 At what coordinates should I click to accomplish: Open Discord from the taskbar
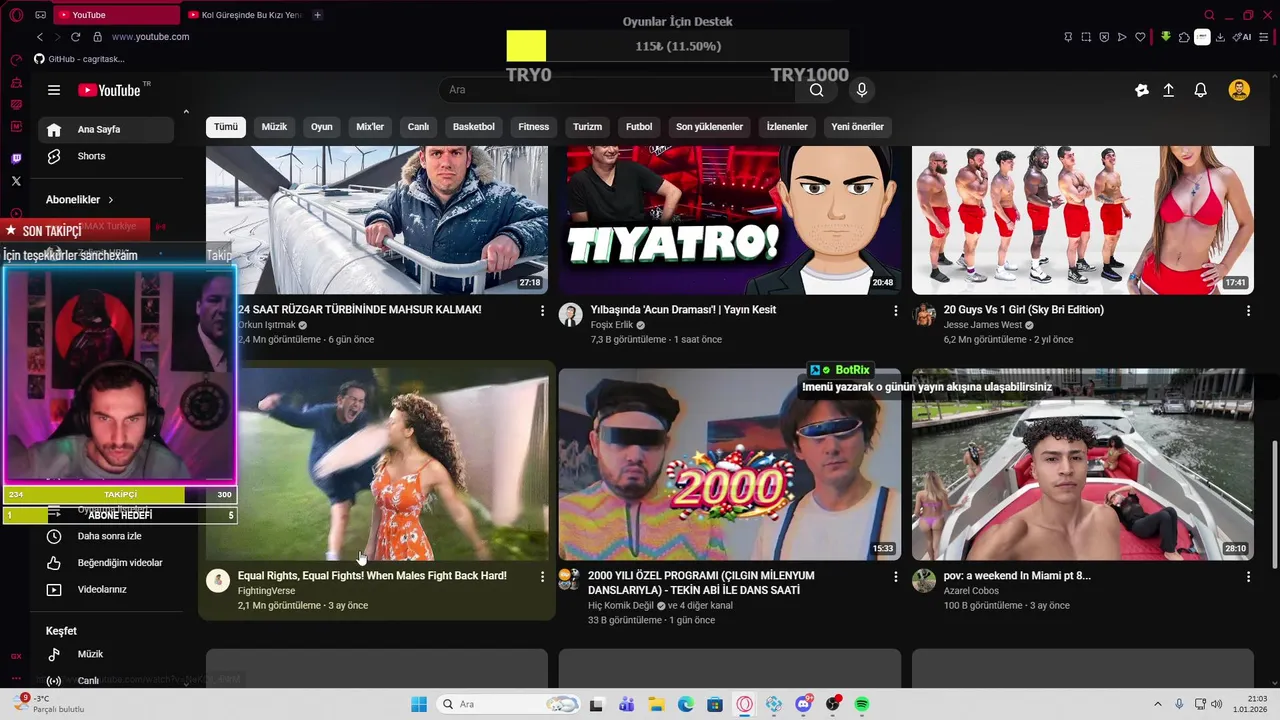coord(803,704)
